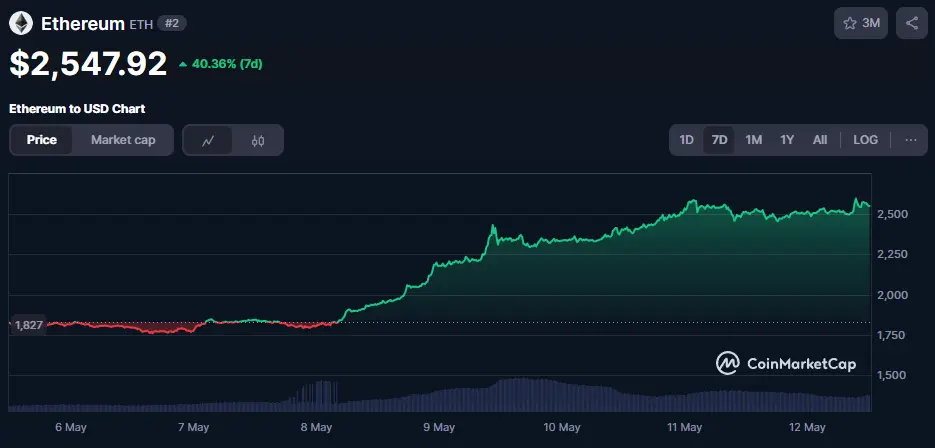Viewport: 935px width, 448px height.
Task: Open the share icon button
Action: point(912,23)
